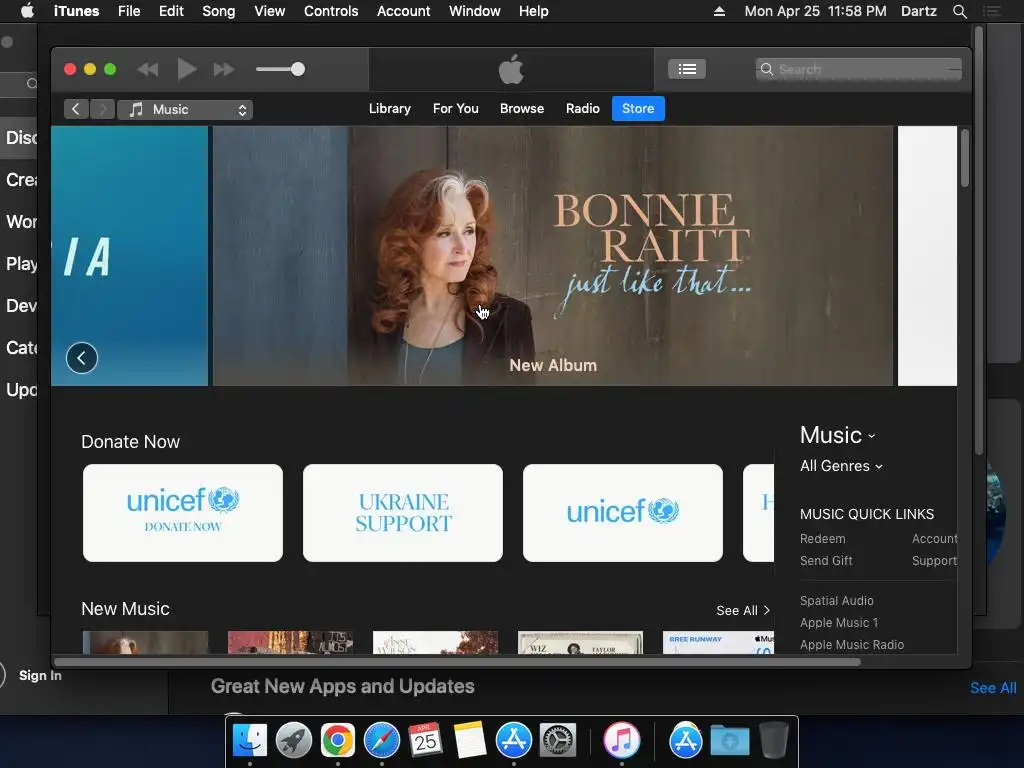
Task: Click the iTunes Store vertical scrollbar
Action: click(965, 158)
